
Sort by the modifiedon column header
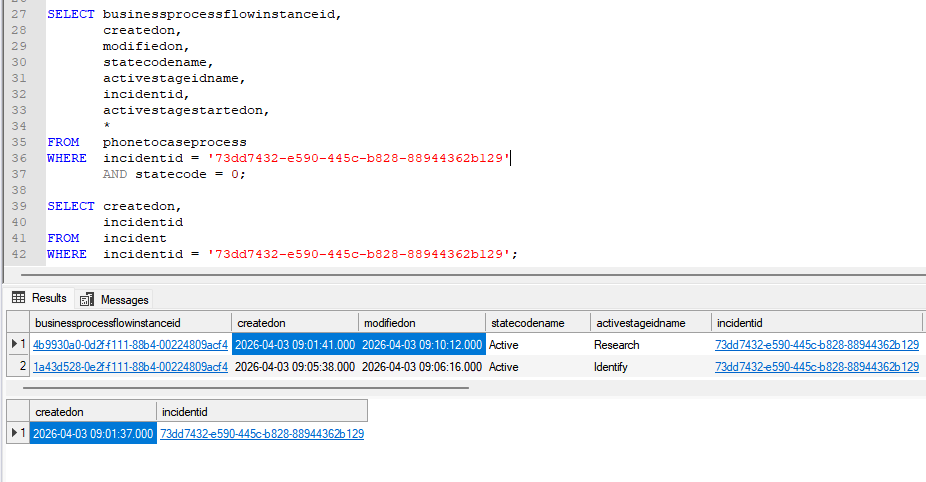pos(389,323)
